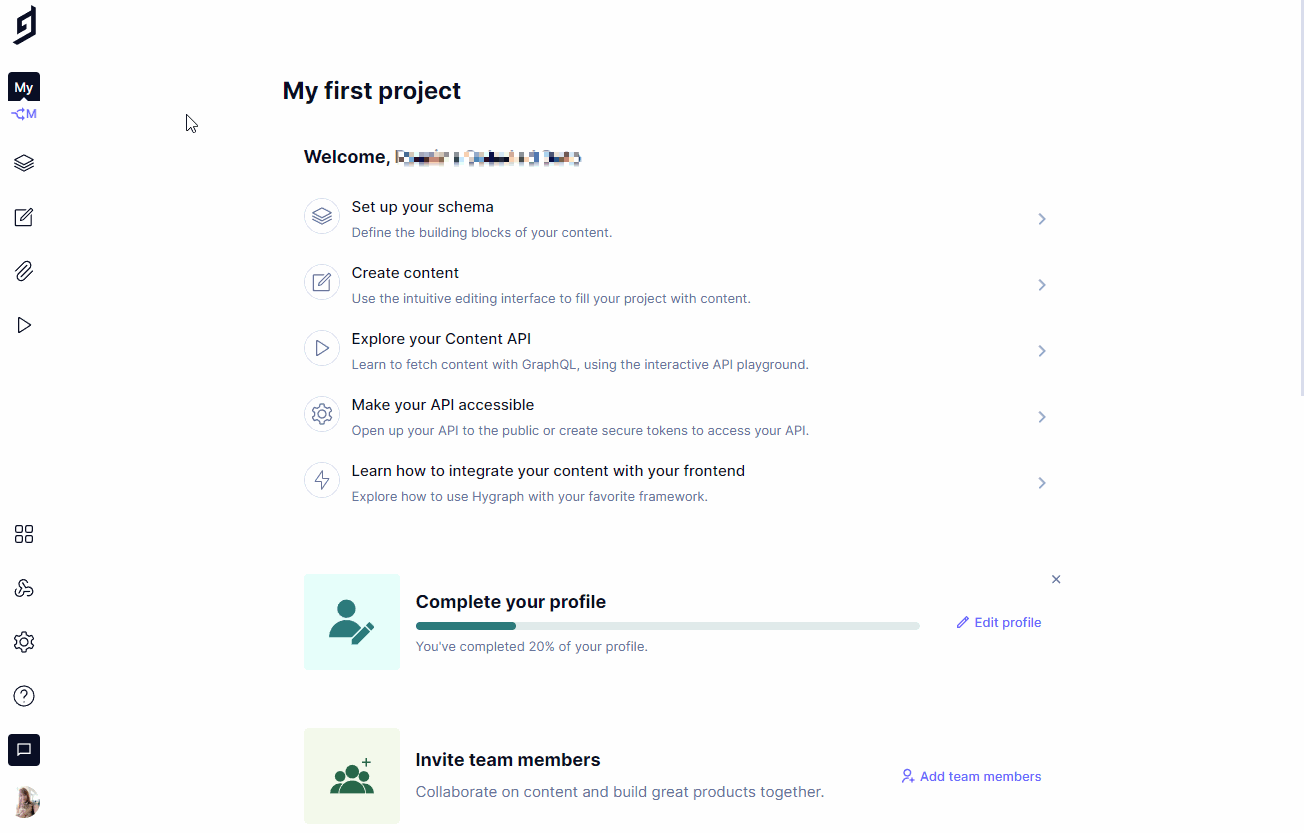Open the chat support icon

click(24, 750)
